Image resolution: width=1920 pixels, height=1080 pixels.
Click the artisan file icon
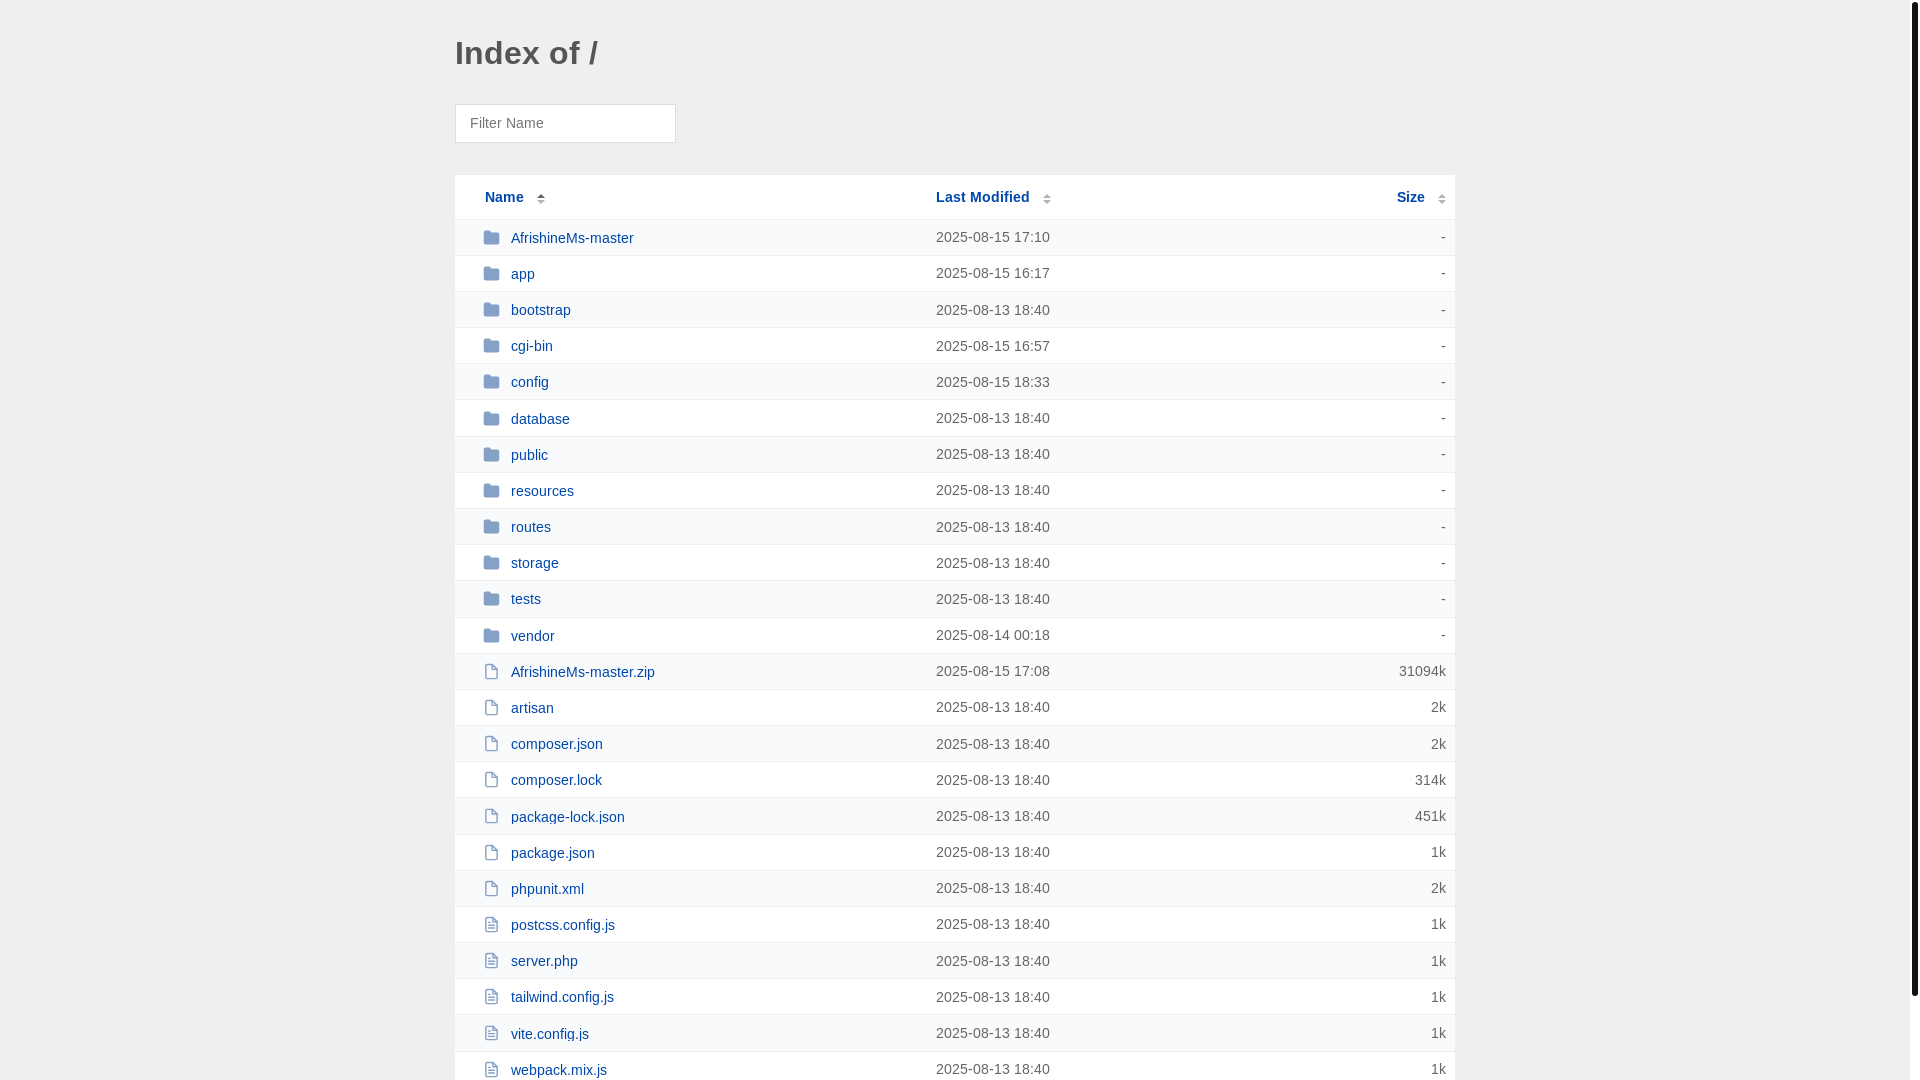tap(491, 708)
